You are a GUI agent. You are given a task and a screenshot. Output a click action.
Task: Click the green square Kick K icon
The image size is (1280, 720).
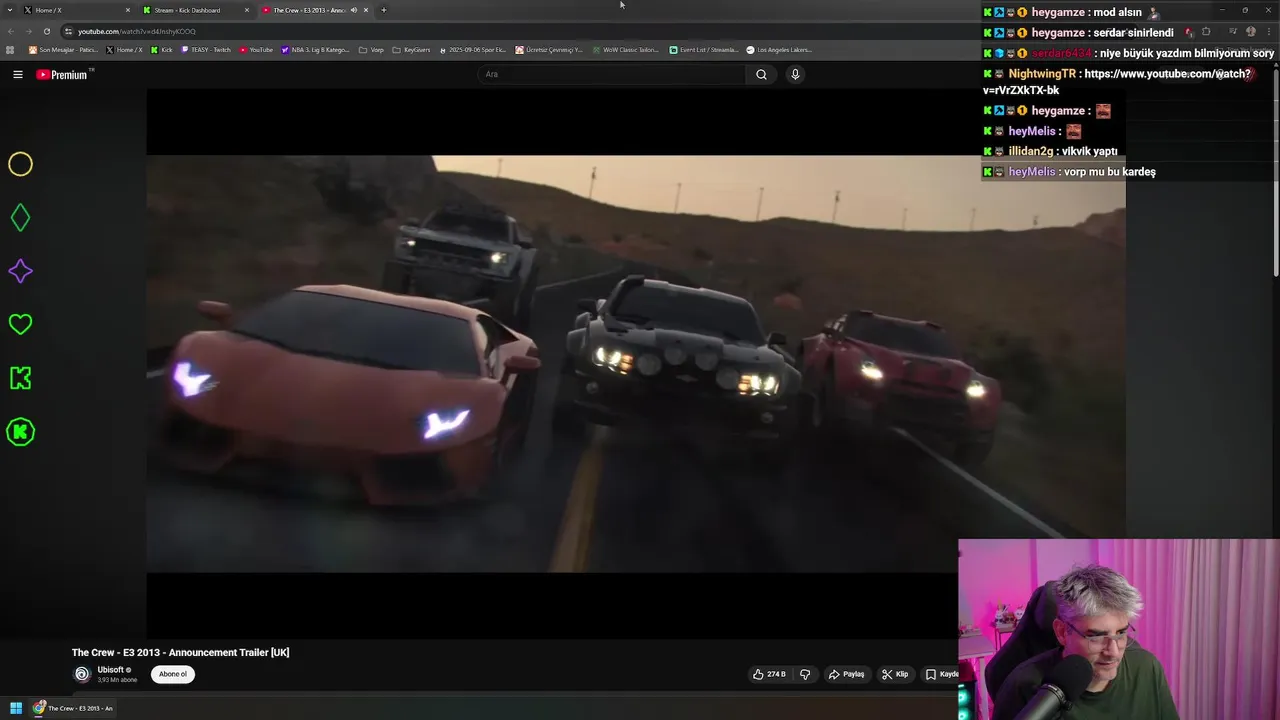click(x=21, y=378)
